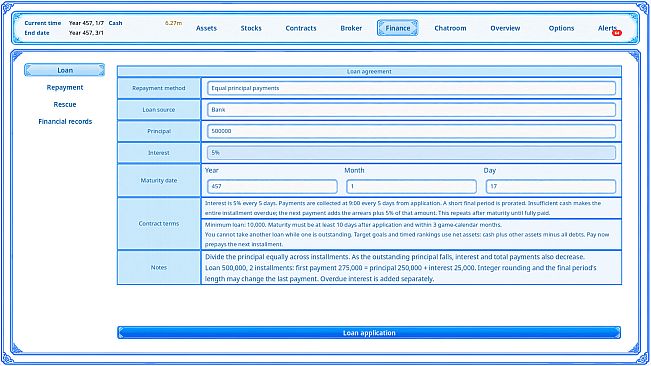651x366 pixels.
Task: Open Repayment in the sidebar
Action: (x=65, y=88)
